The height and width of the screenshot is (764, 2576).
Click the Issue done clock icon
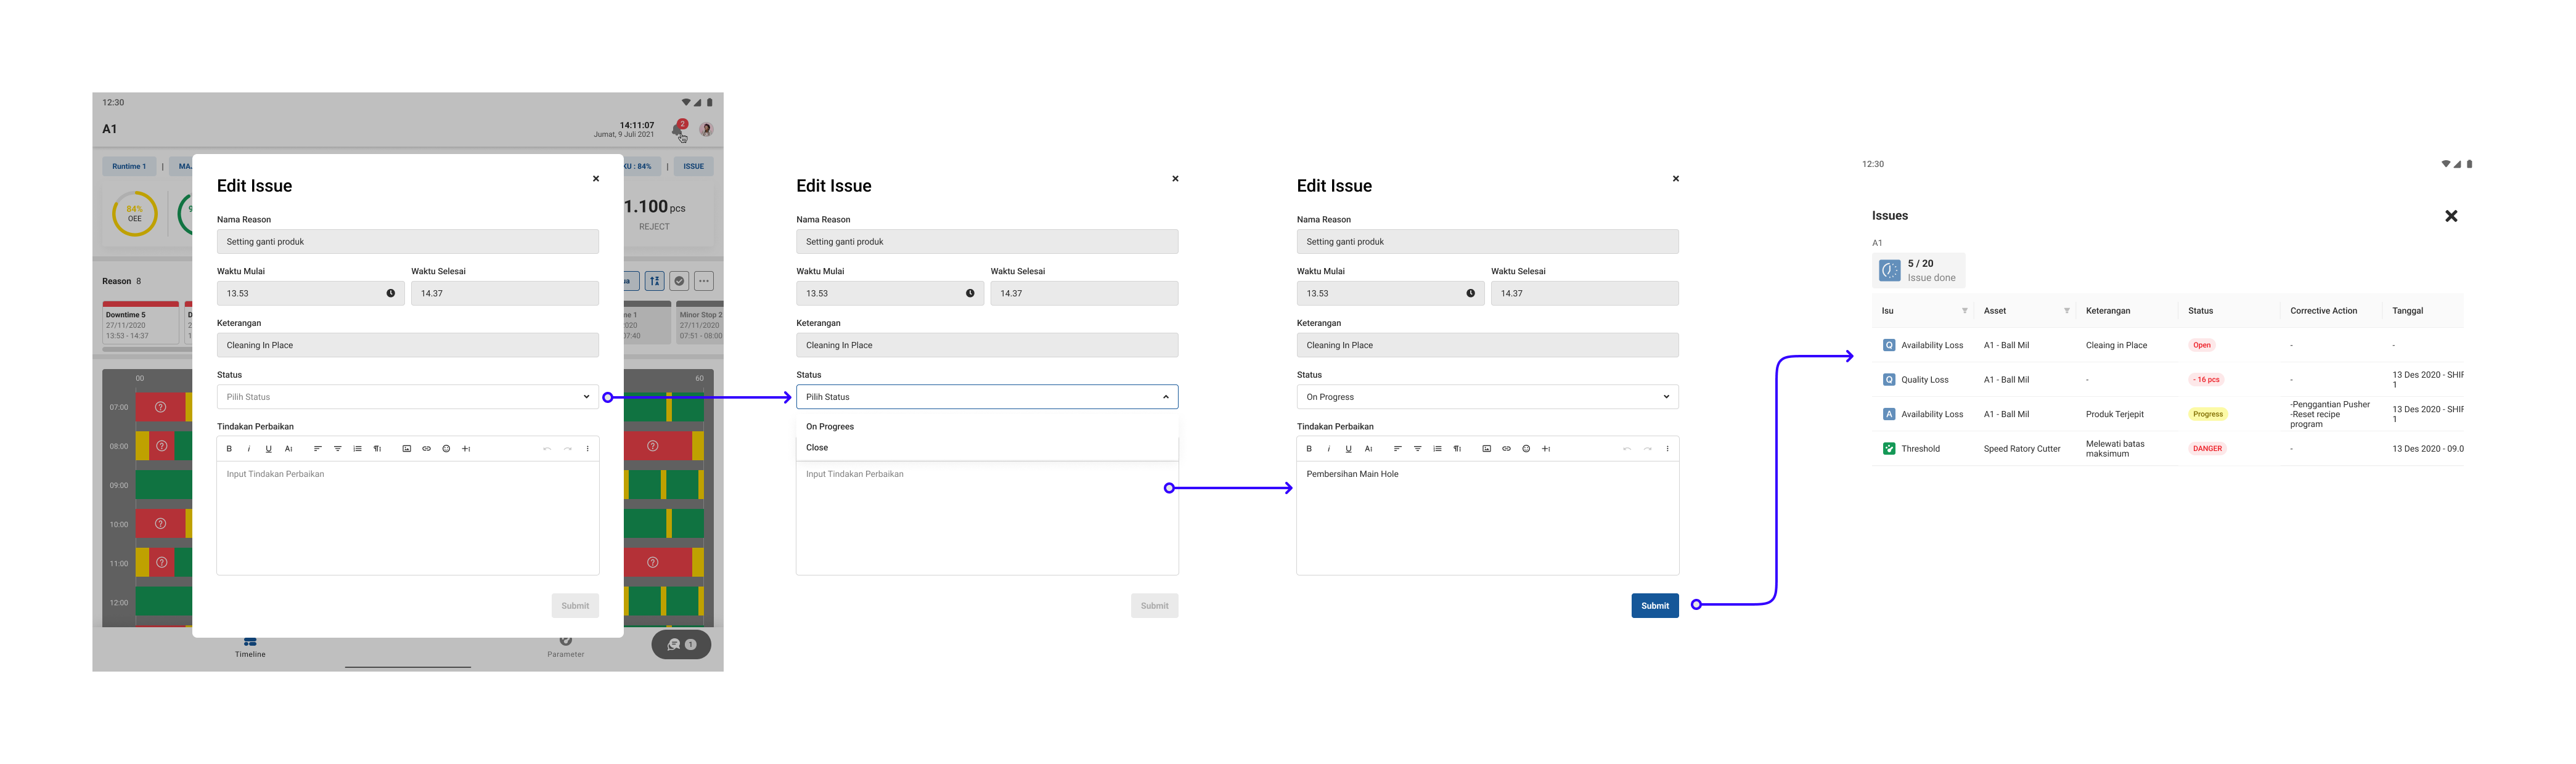pyautogui.click(x=1890, y=271)
